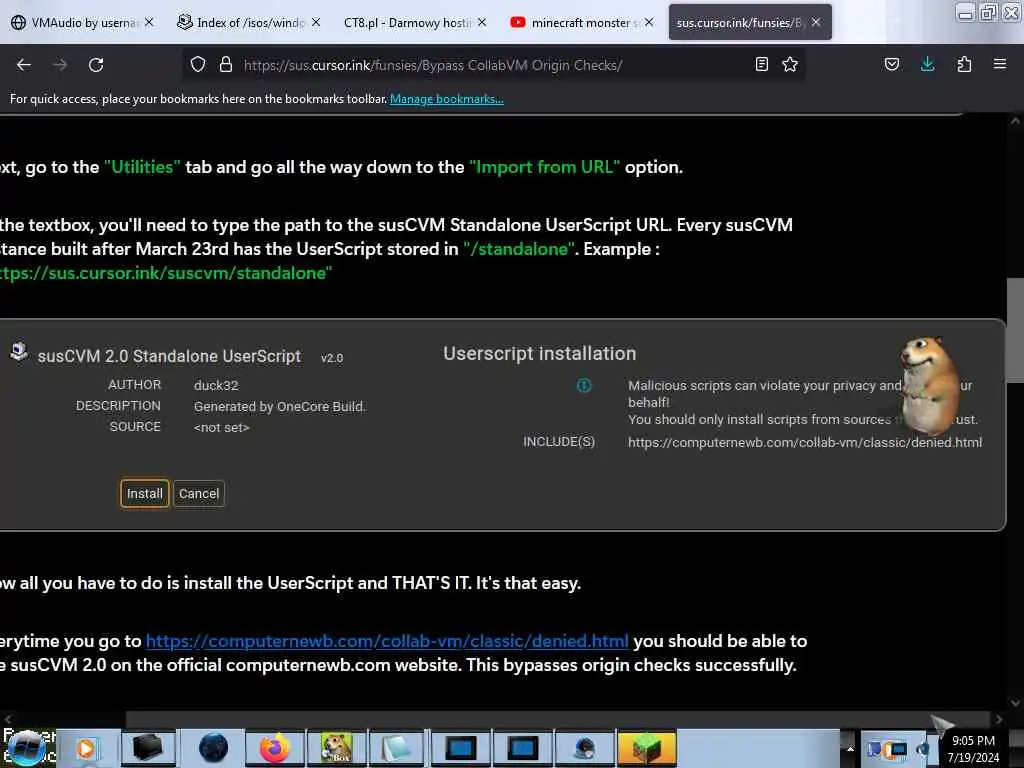The image size is (1024, 768).
Task: Open the hamster Box taskbar icon
Action: coord(336,748)
